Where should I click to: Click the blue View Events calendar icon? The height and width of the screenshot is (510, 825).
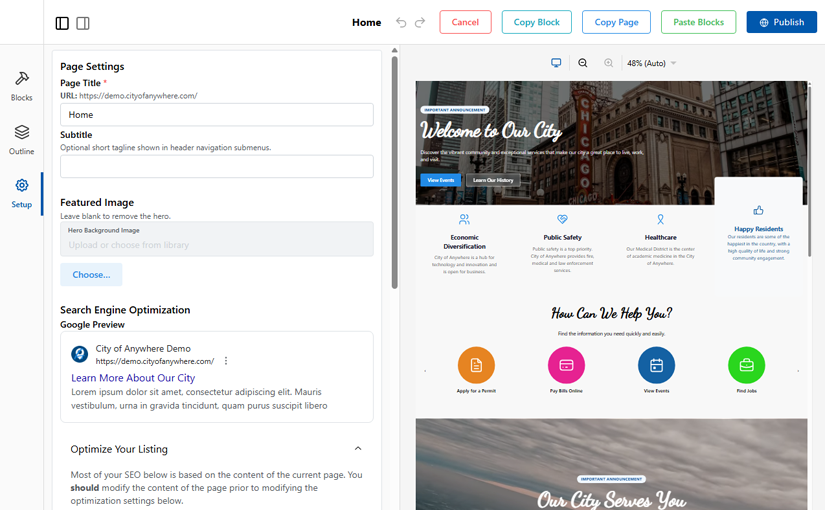point(656,365)
